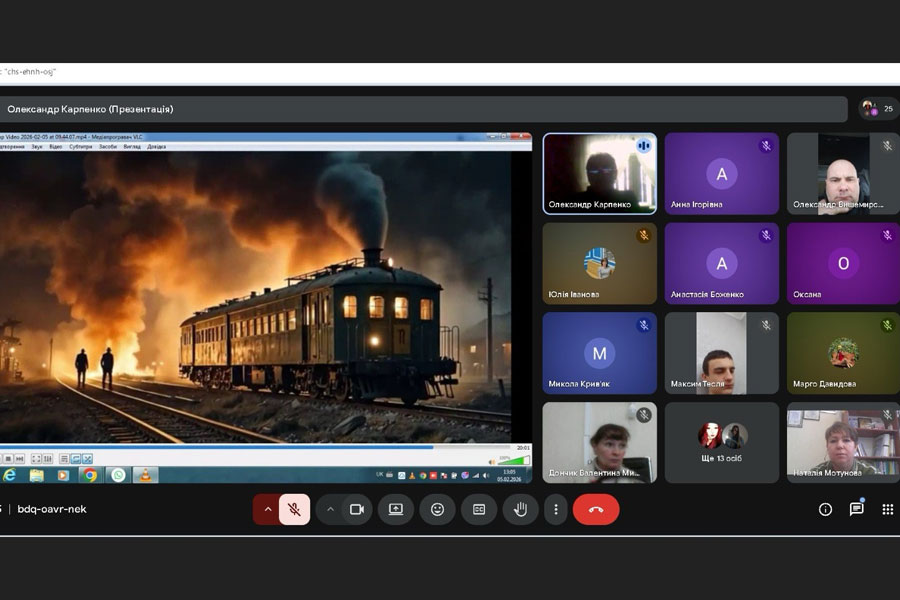Unmute the microphone

(x=294, y=509)
